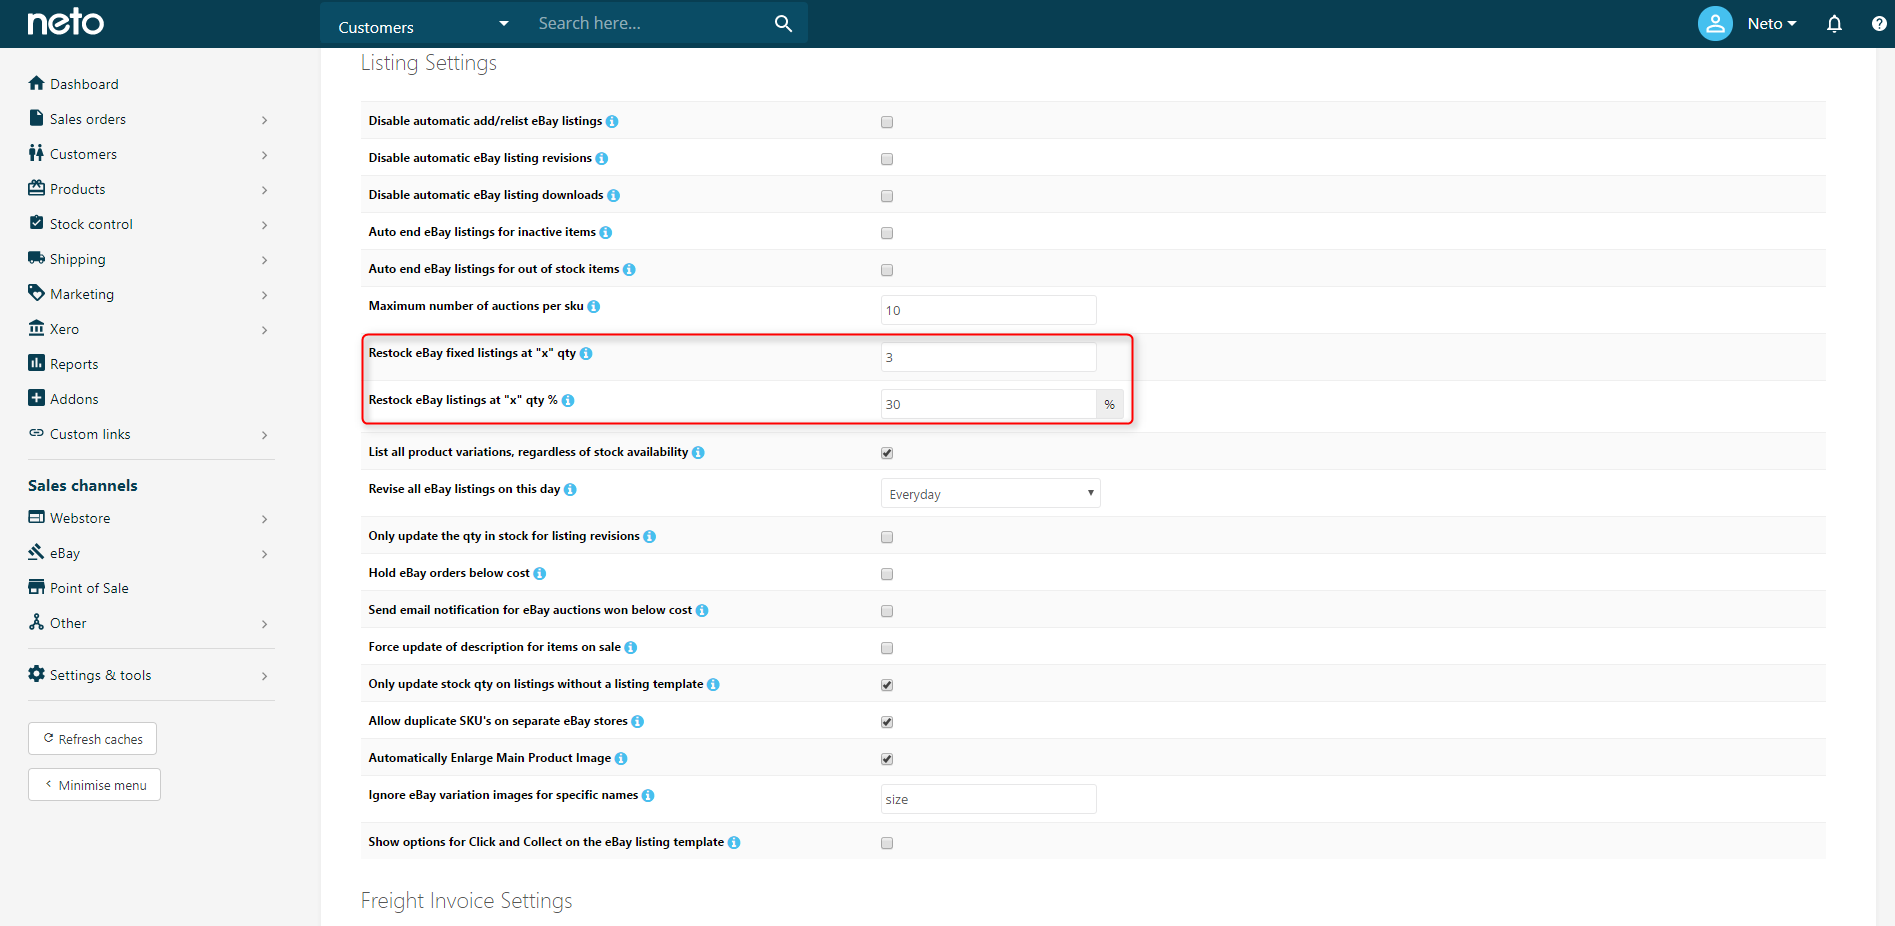Show info for Revise all eBay listings on this day

570,489
